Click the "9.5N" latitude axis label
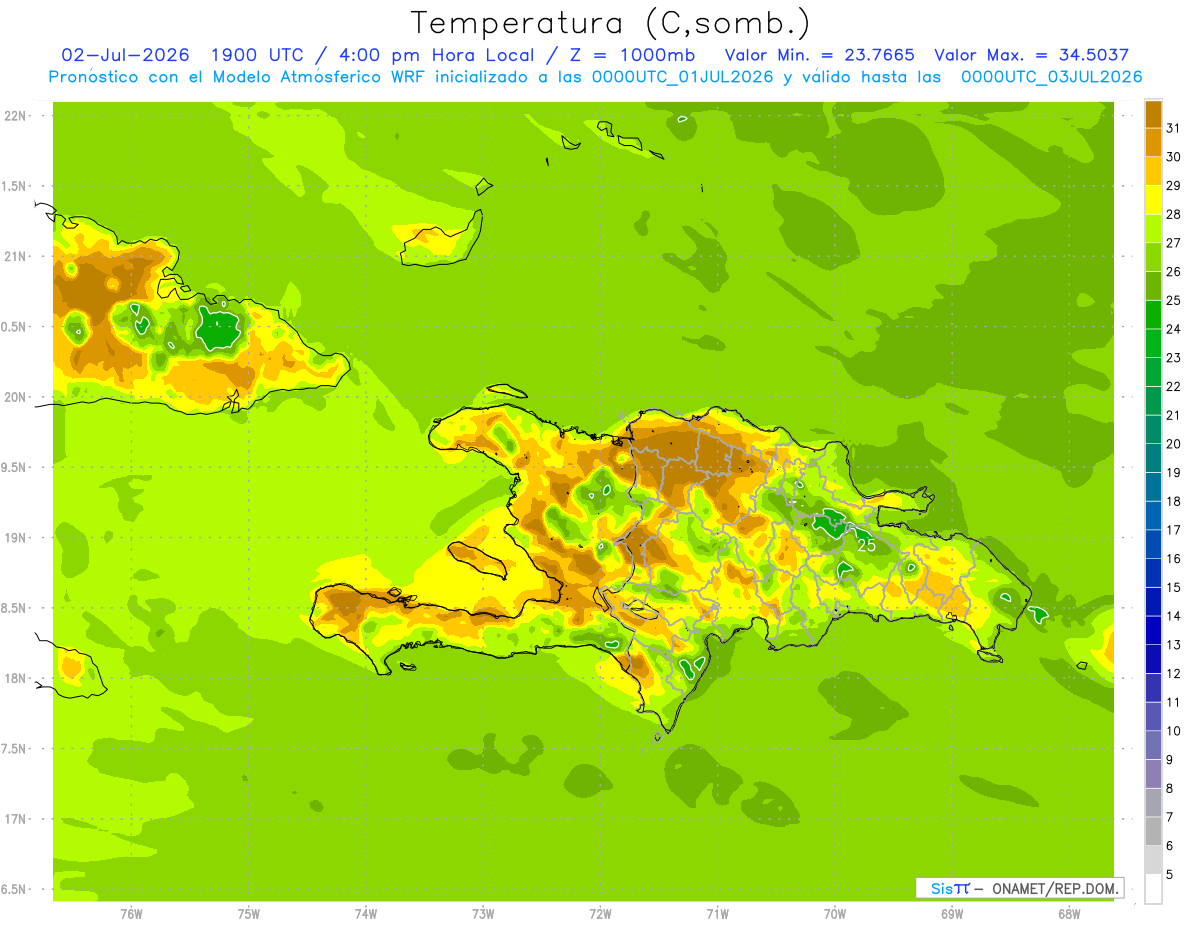Viewport: 1200px width, 927px height. tap(15, 467)
